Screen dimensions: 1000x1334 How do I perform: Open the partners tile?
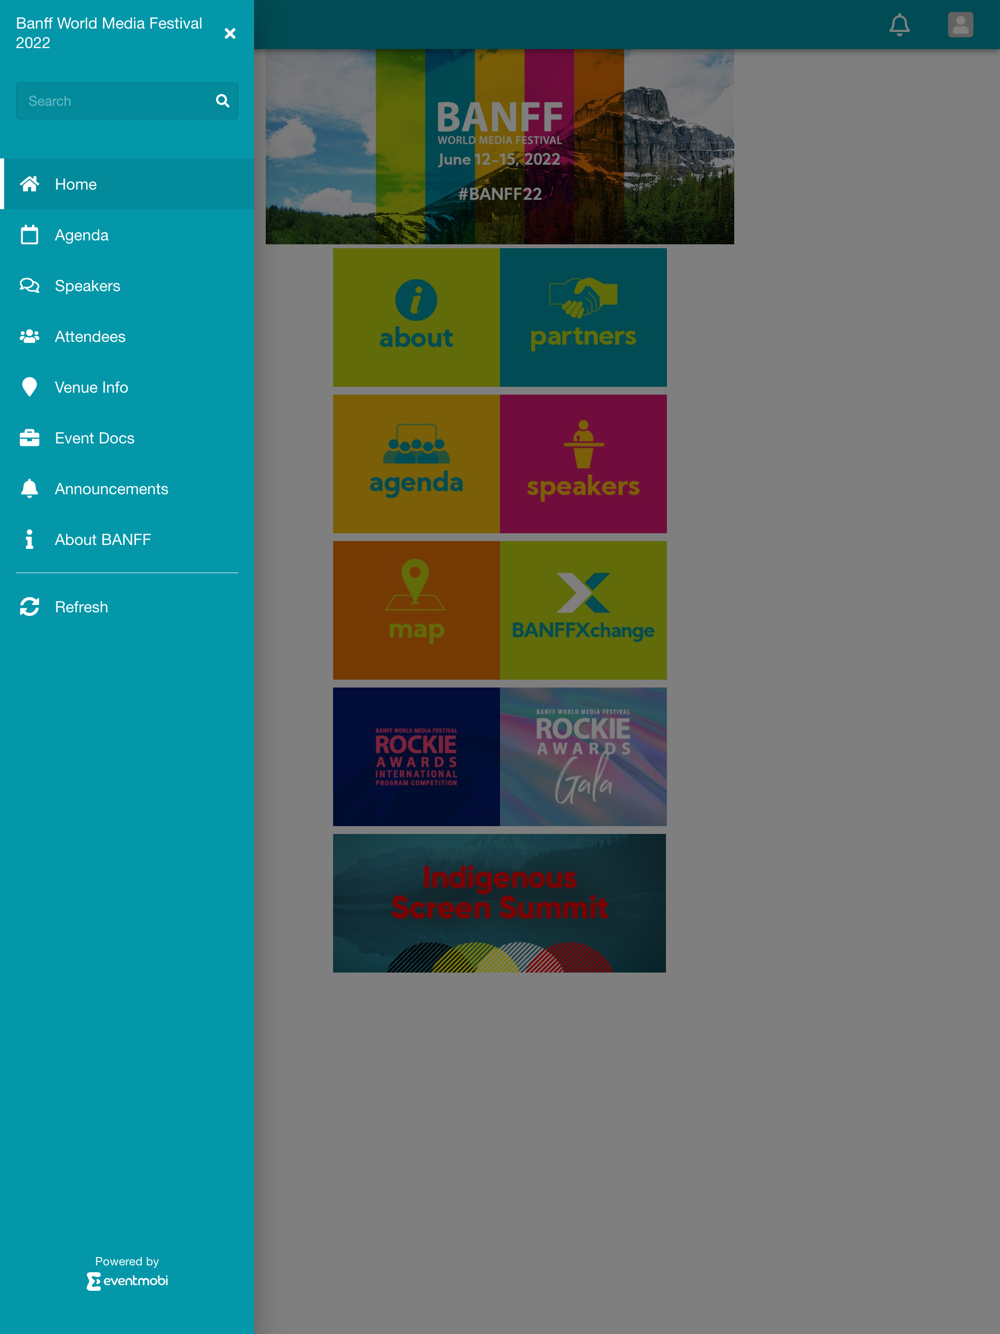tap(583, 317)
